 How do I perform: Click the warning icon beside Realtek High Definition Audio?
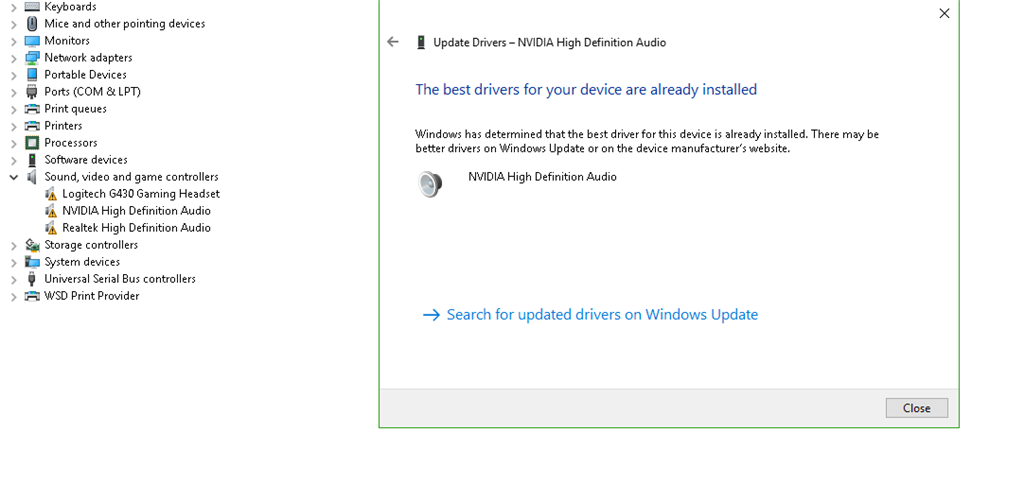click(50, 228)
